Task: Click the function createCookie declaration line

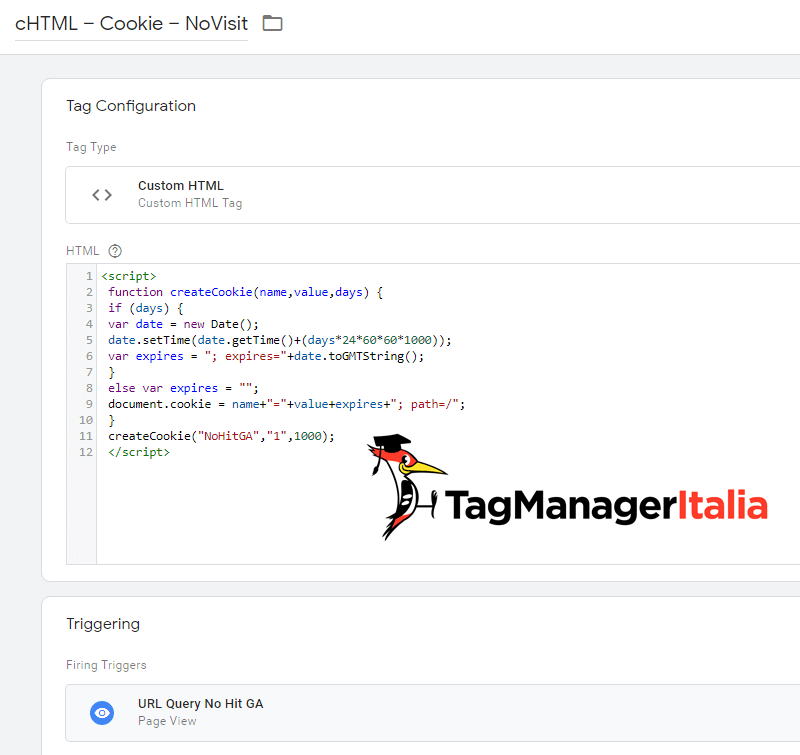Action: [x=245, y=292]
